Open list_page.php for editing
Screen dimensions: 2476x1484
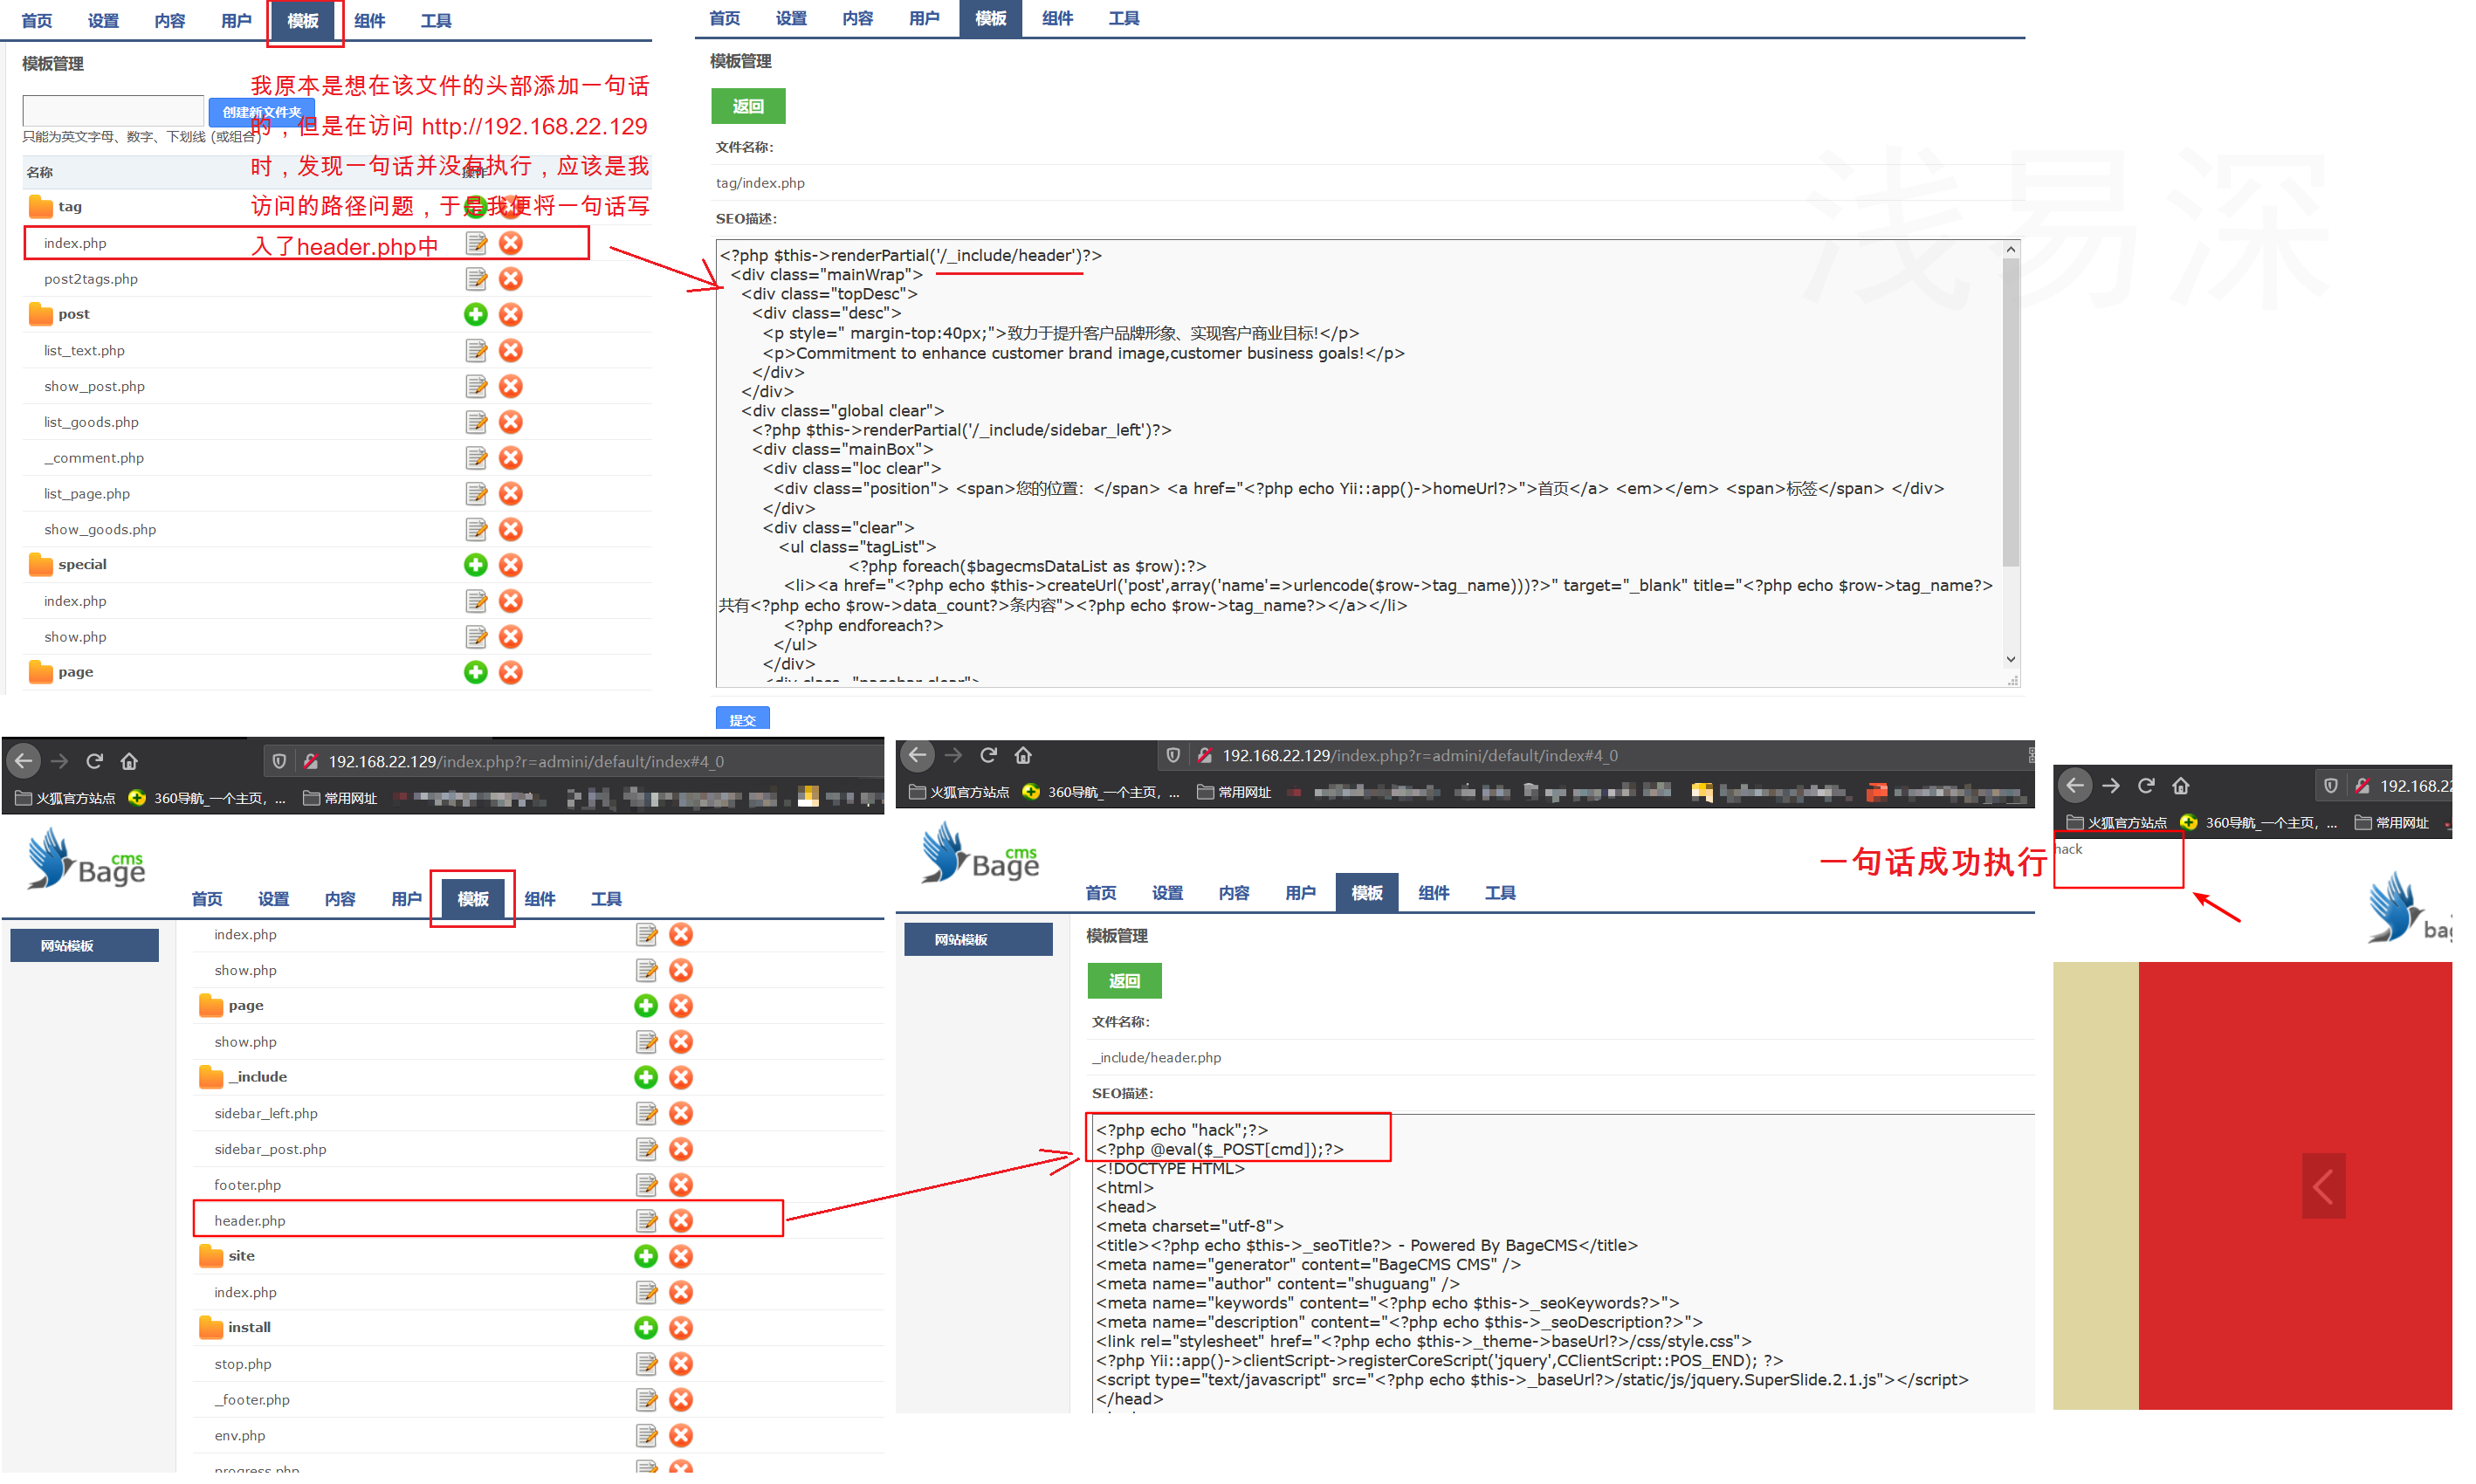[x=476, y=494]
